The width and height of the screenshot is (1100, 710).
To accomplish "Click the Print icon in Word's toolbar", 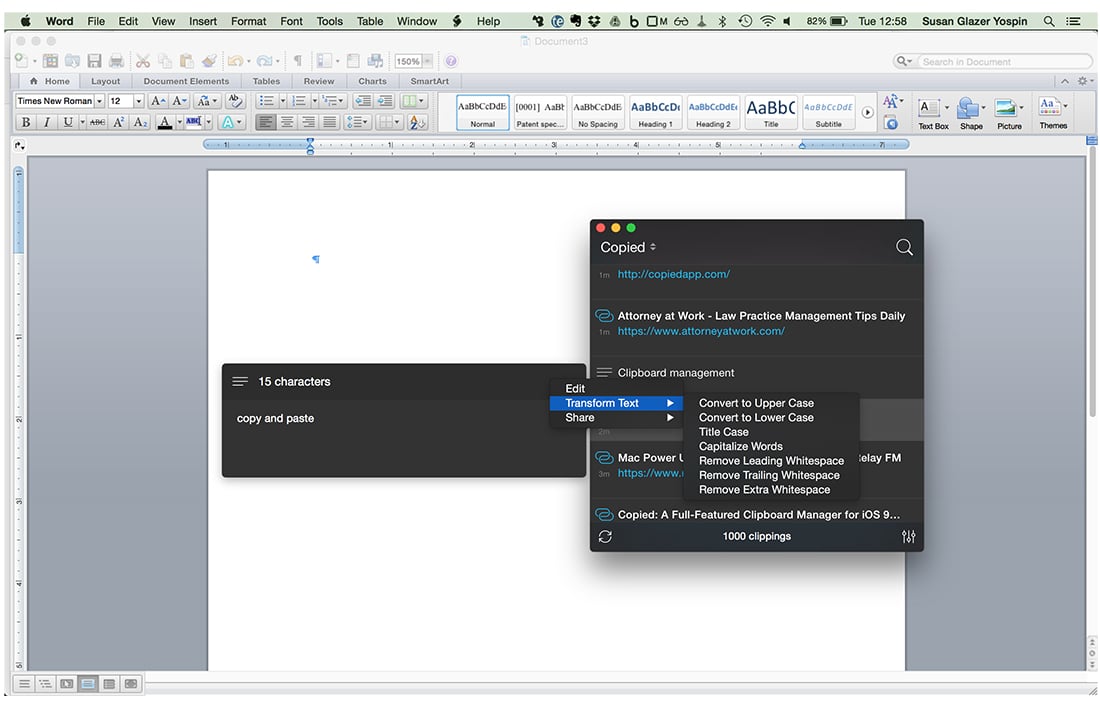I will tap(116, 61).
